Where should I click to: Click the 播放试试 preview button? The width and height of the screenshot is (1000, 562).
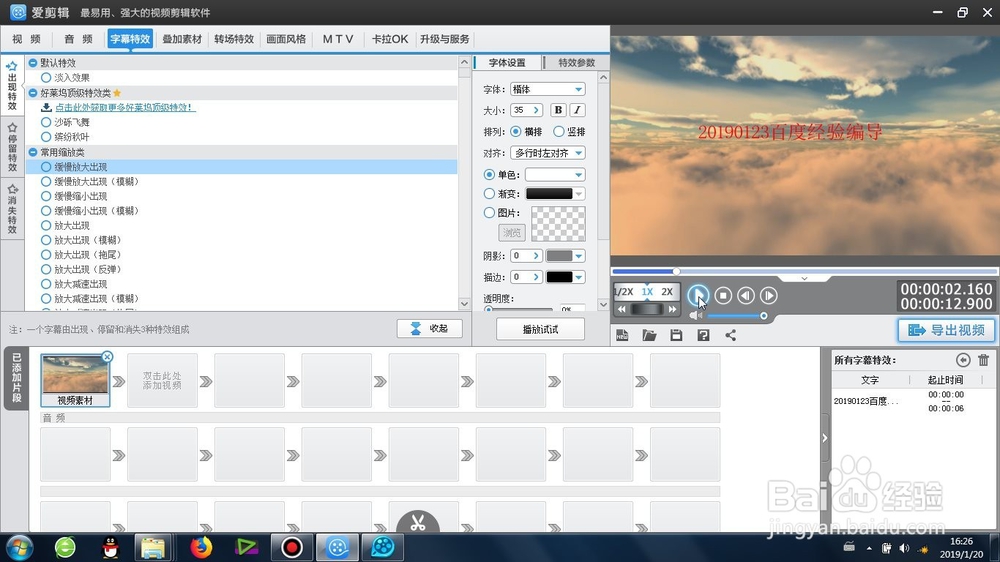[540, 329]
